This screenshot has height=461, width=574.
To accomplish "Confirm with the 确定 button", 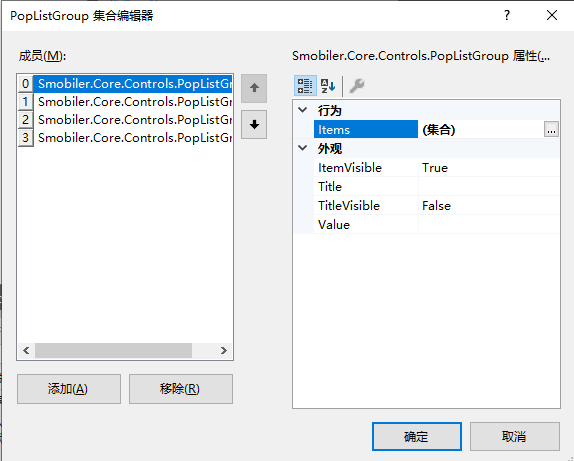I will point(417,436).
